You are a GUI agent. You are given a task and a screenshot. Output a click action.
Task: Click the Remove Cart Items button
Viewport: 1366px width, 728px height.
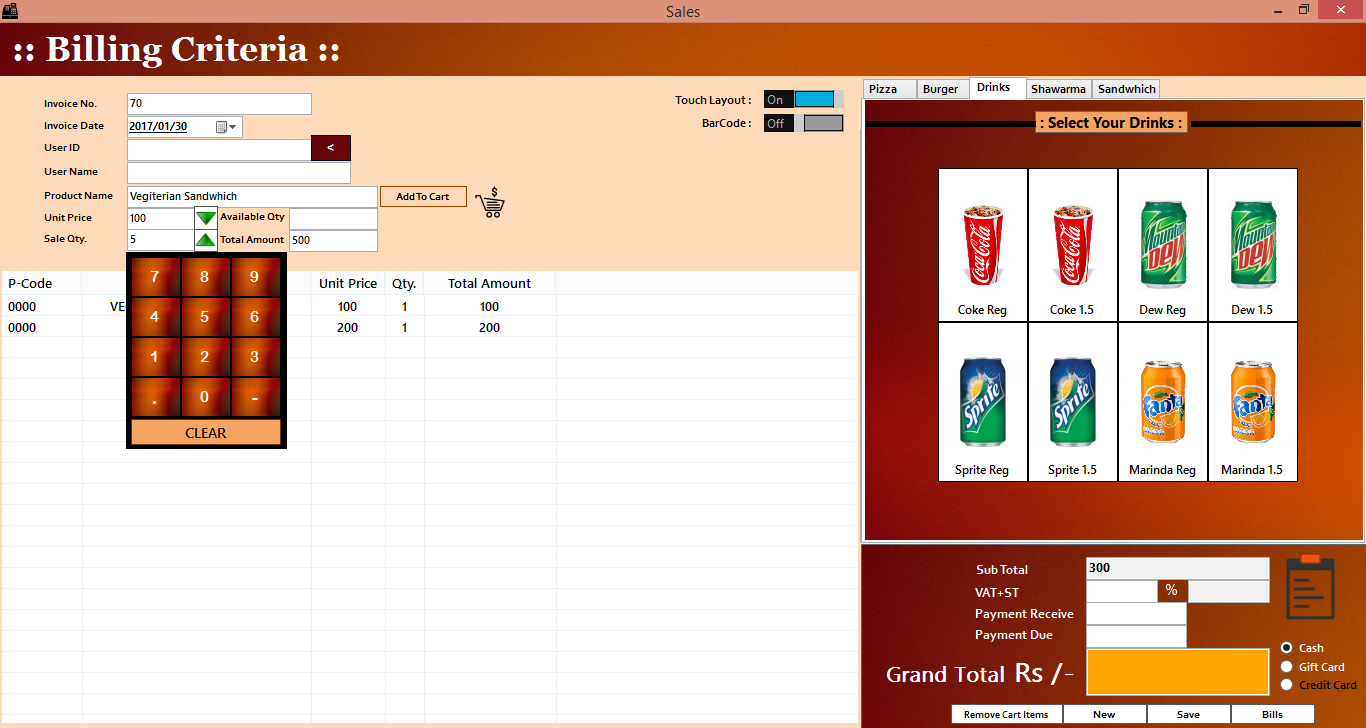click(1006, 714)
